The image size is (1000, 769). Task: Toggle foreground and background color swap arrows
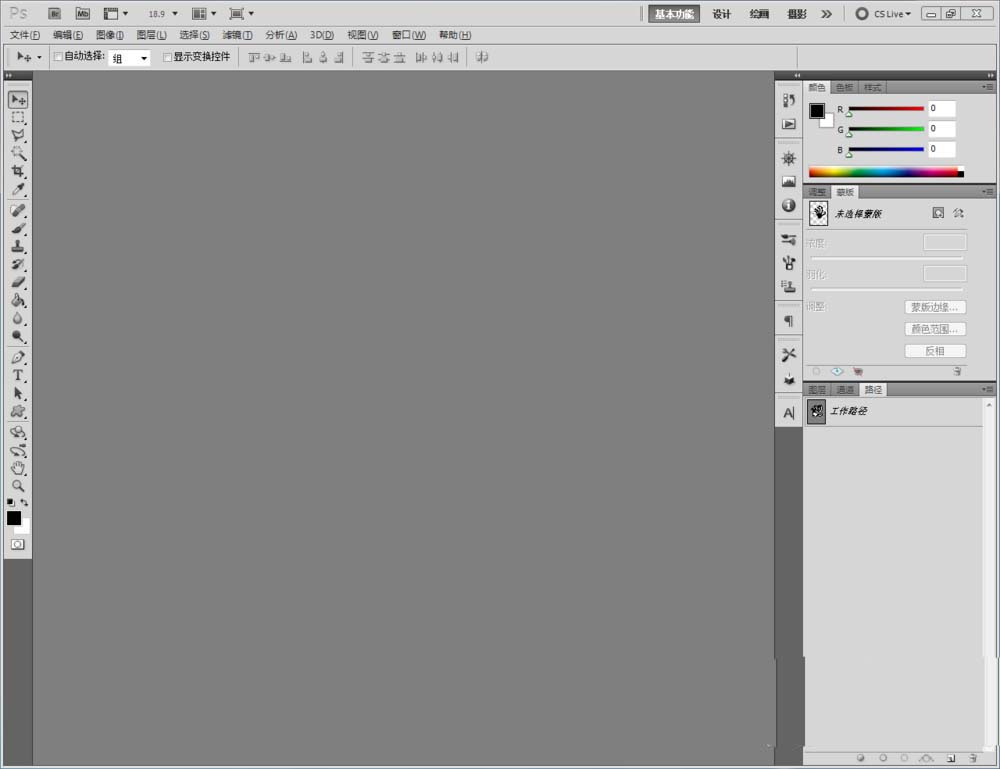25,503
